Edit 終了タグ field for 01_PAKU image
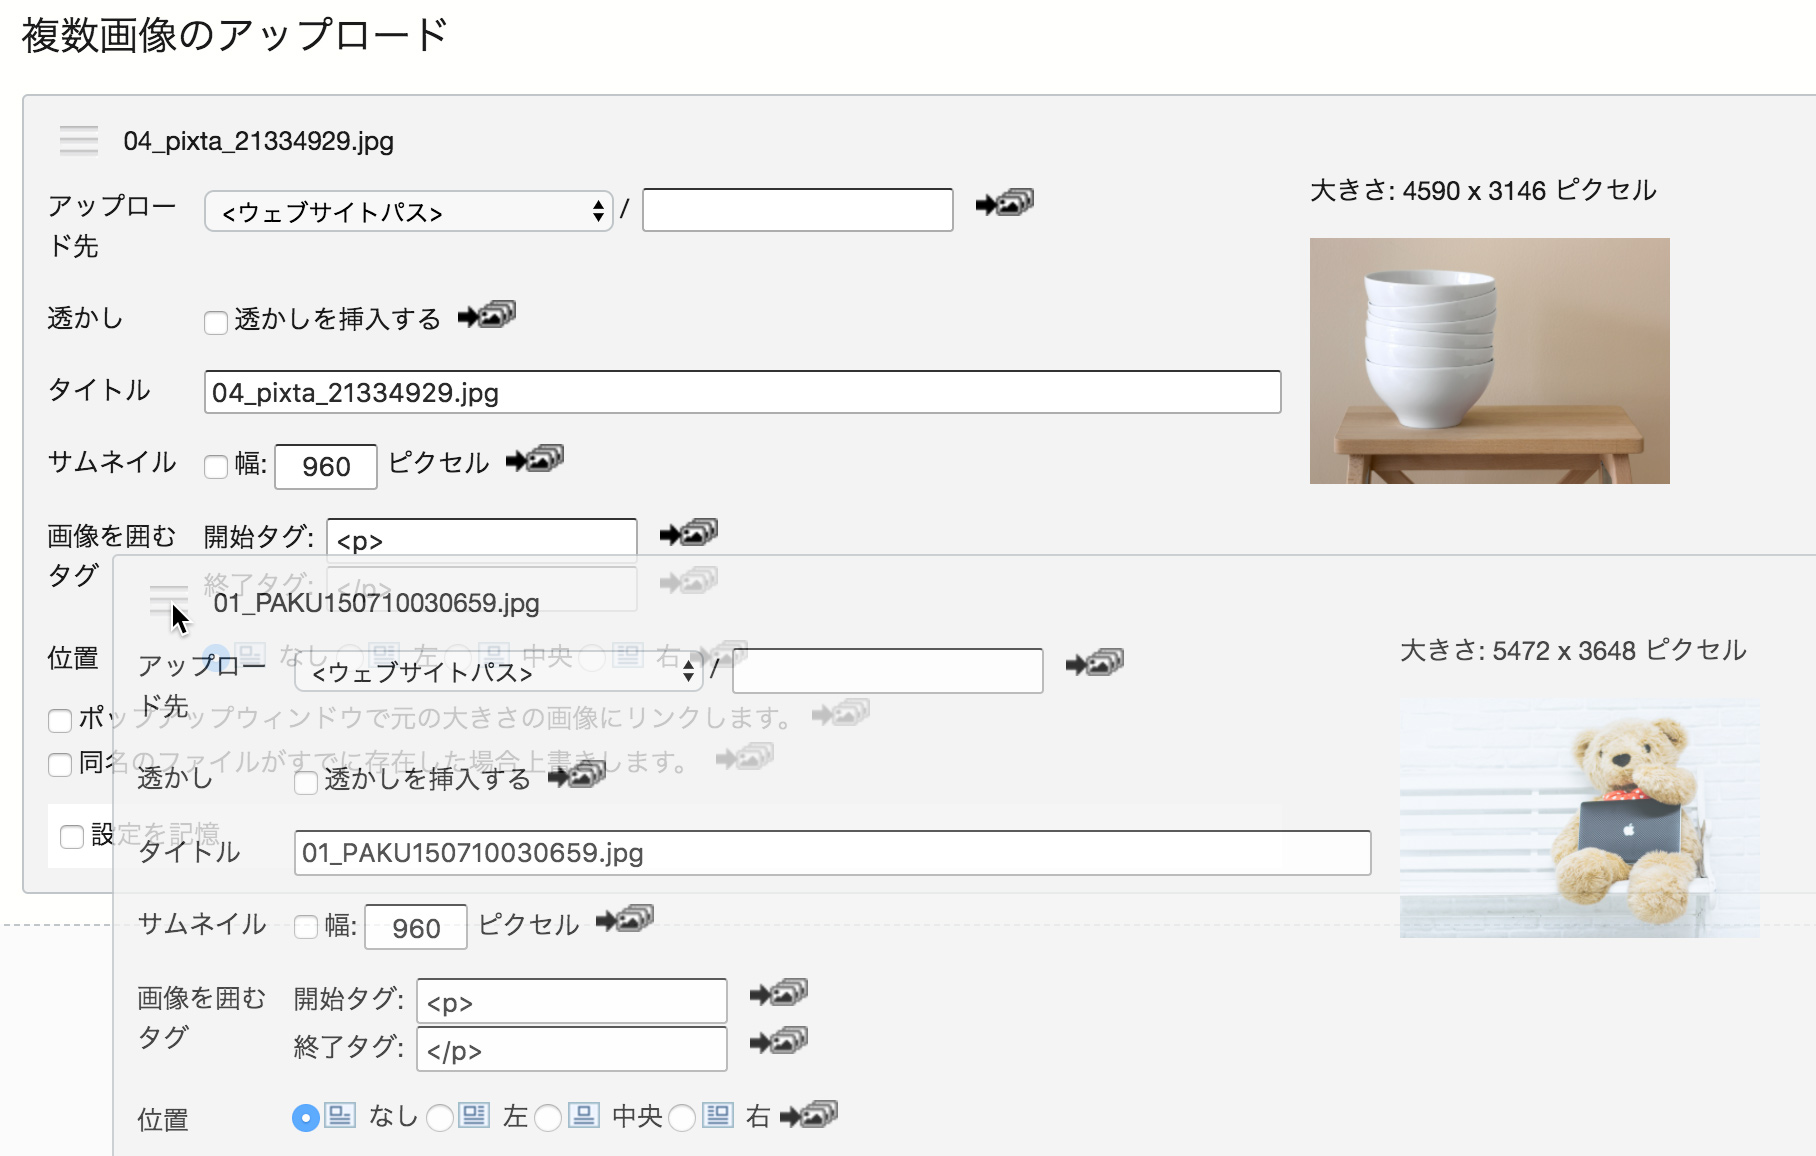1816x1156 pixels. tap(572, 1049)
